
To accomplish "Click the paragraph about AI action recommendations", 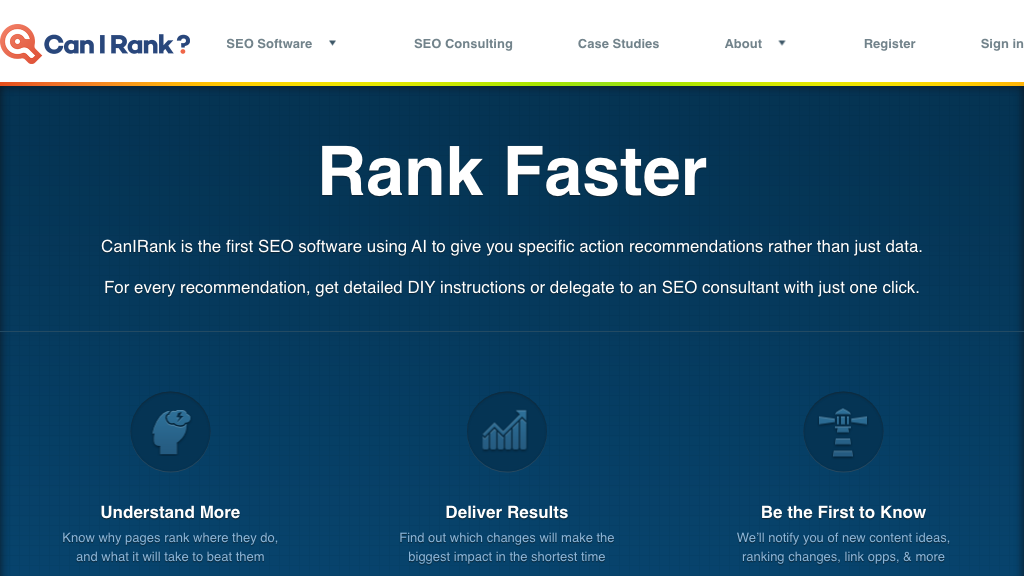I will click(x=512, y=246).
